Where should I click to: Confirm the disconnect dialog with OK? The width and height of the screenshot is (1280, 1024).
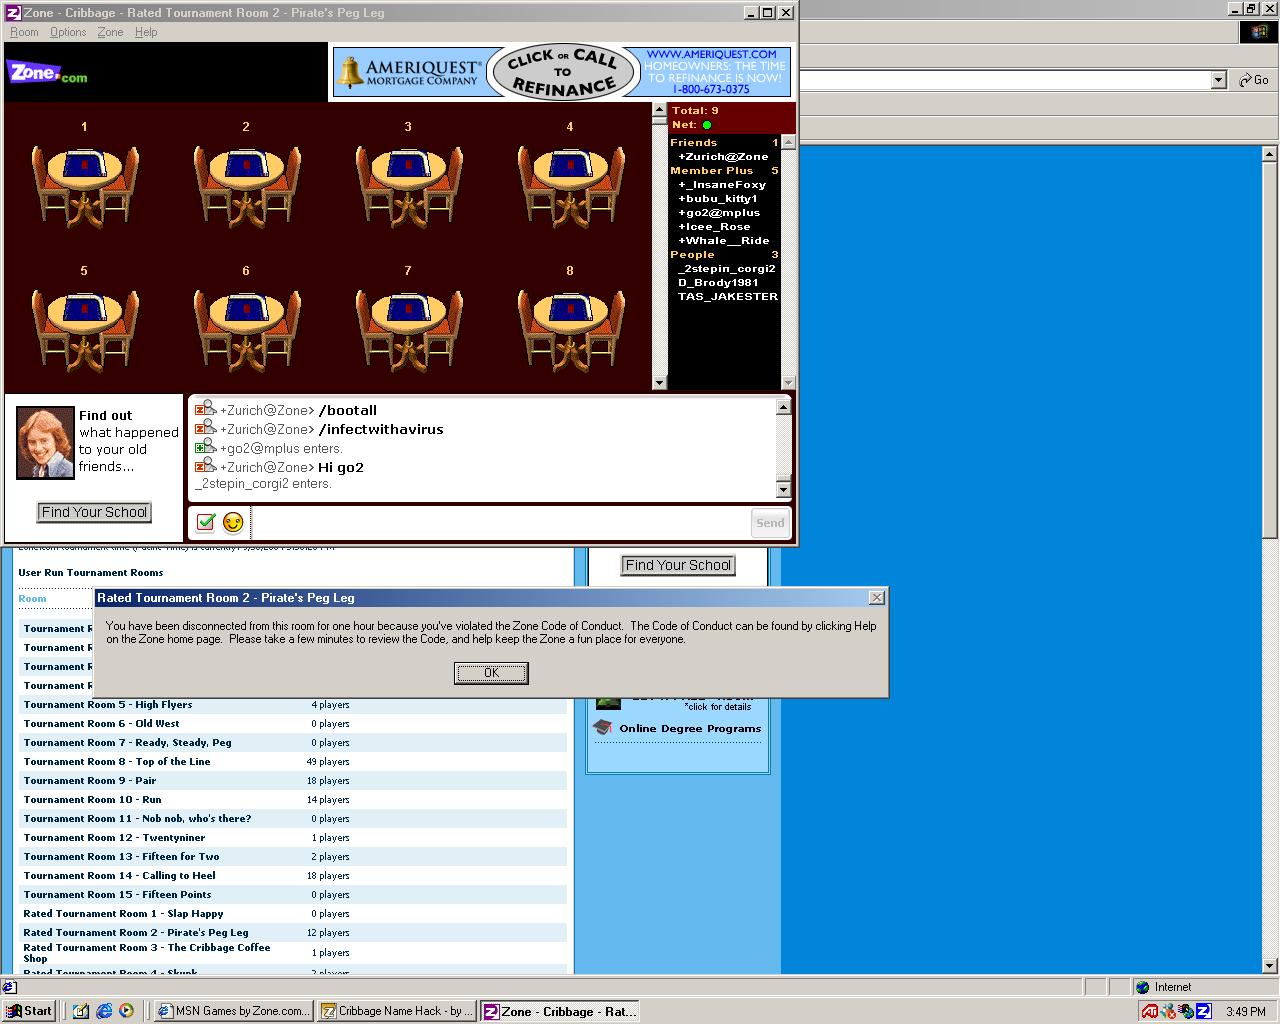click(491, 673)
